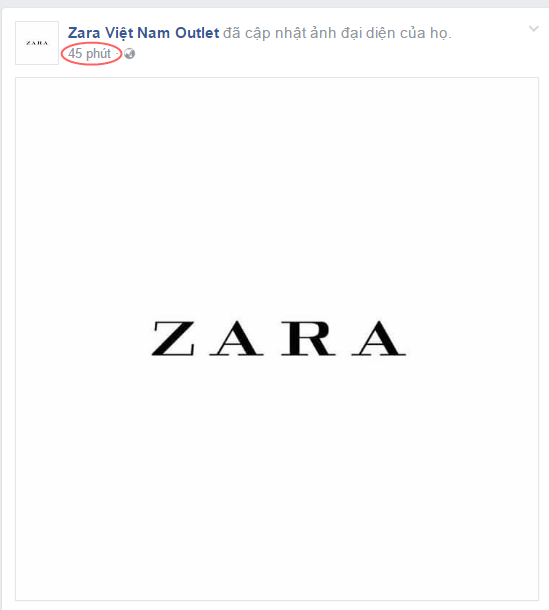Open updated profile photo in viewer
The height and width of the screenshot is (610, 549).
pyautogui.click(x=277, y=339)
